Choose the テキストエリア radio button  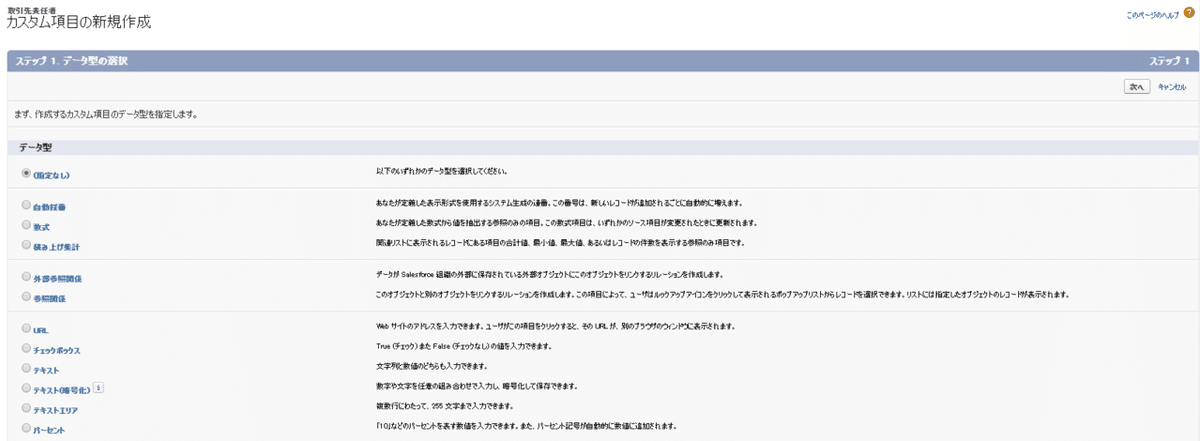pyautogui.click(x=26, y=408)
